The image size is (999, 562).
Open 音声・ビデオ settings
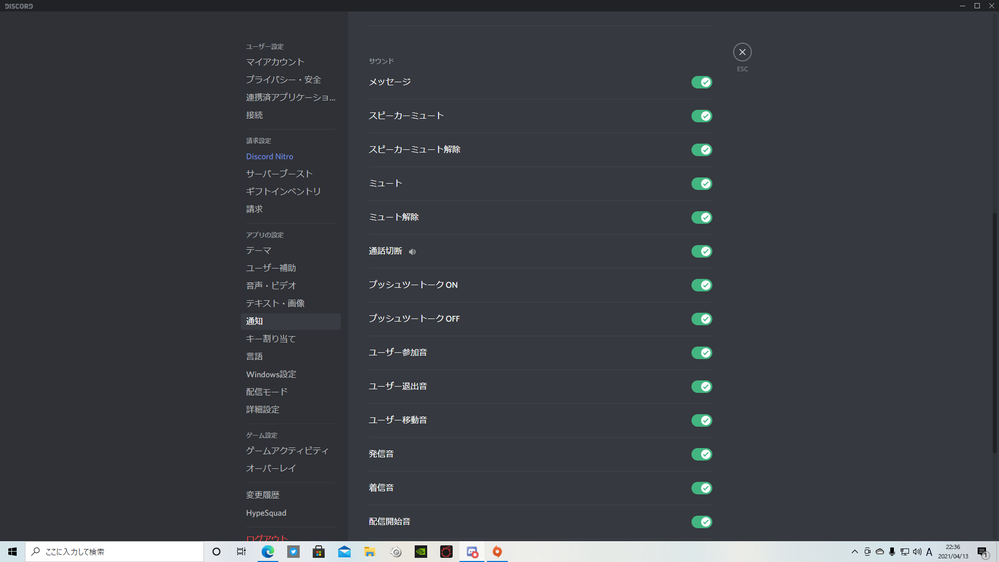(x=291, y=285)
